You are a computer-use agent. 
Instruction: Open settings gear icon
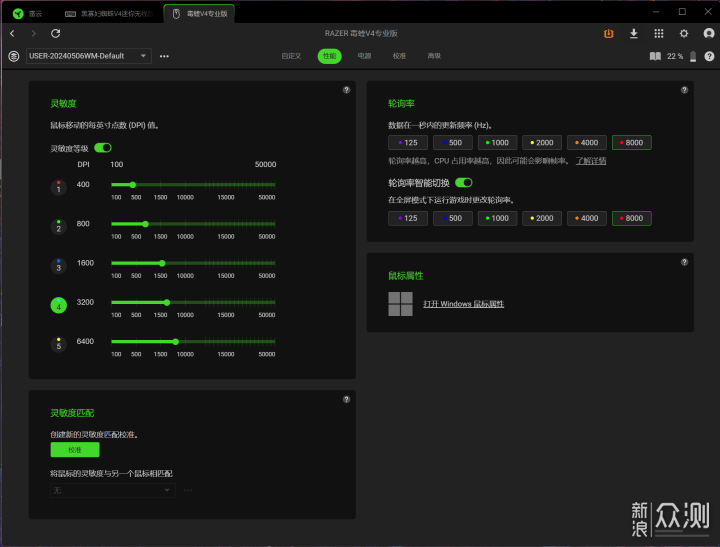(x=684, y=34)
